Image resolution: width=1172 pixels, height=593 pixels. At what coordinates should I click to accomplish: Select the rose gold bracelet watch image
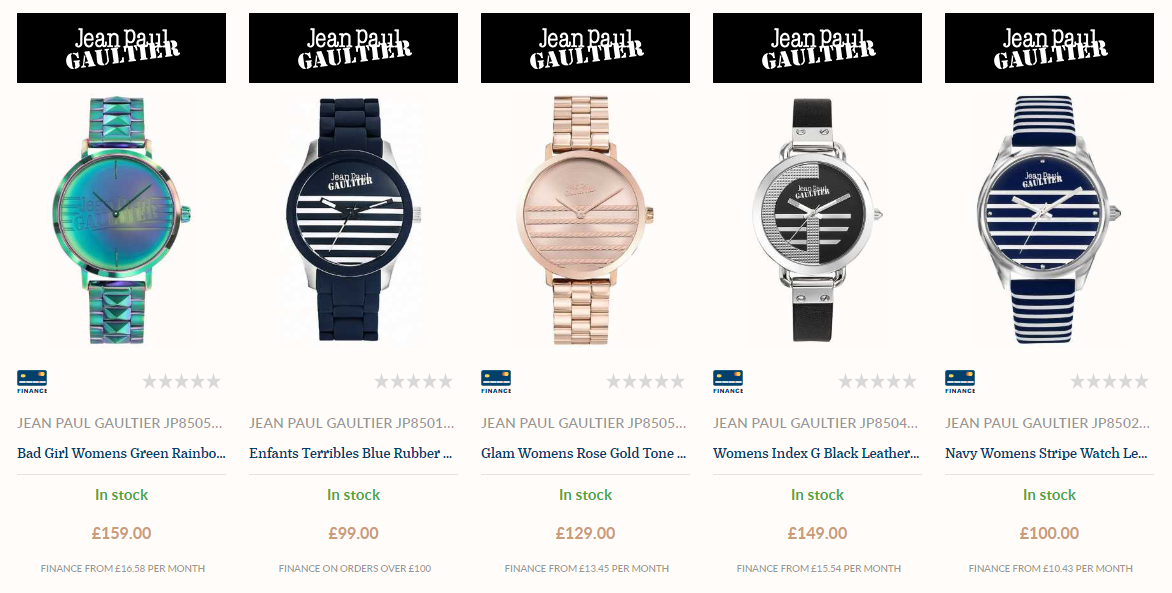(585, 219)
